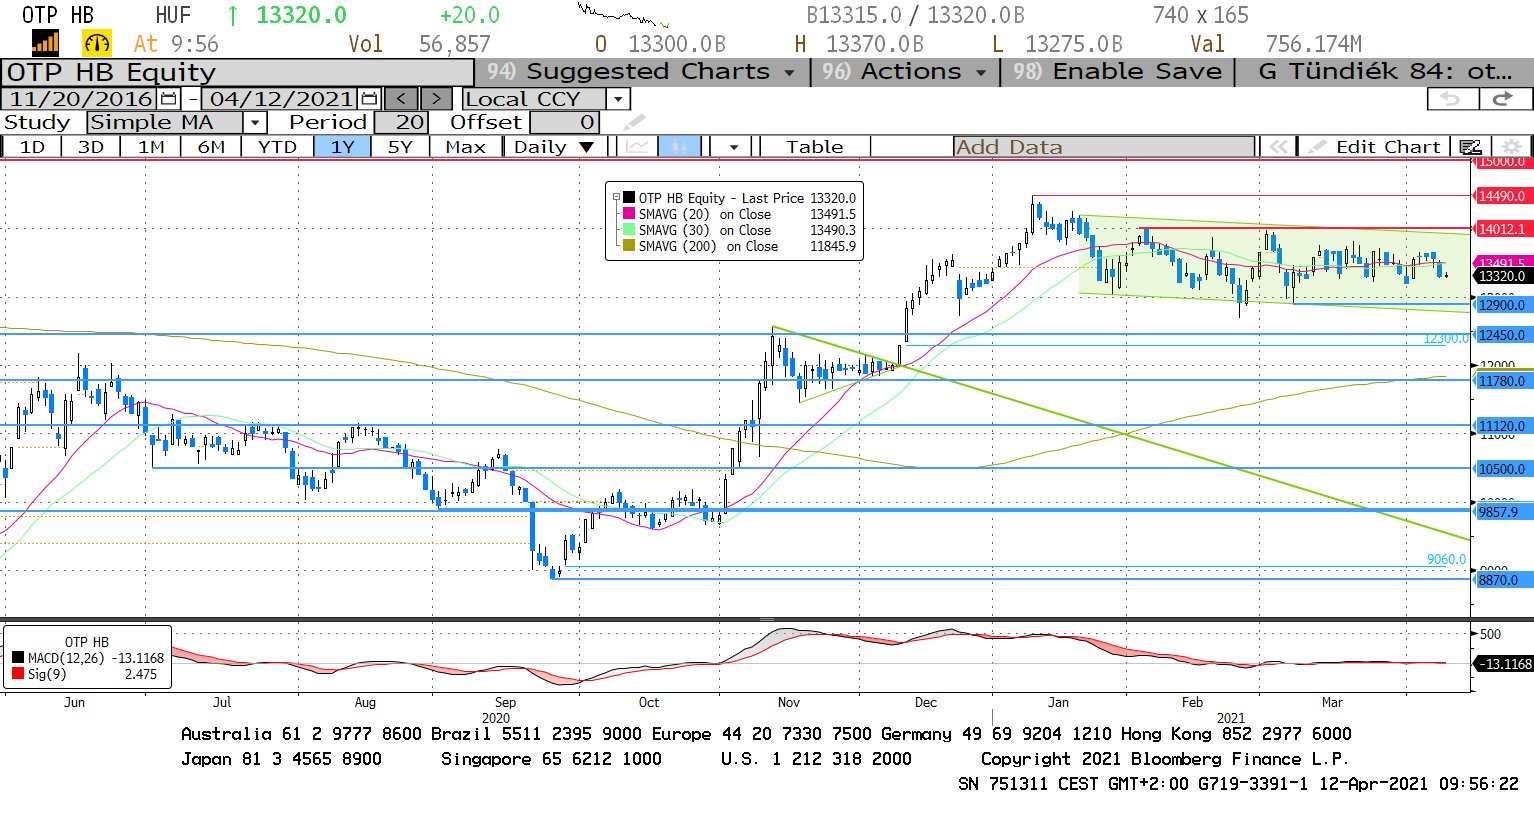Select the YTD range tab
The width and height of the screenshot is (1534, 813).
[x=277, y=147]
